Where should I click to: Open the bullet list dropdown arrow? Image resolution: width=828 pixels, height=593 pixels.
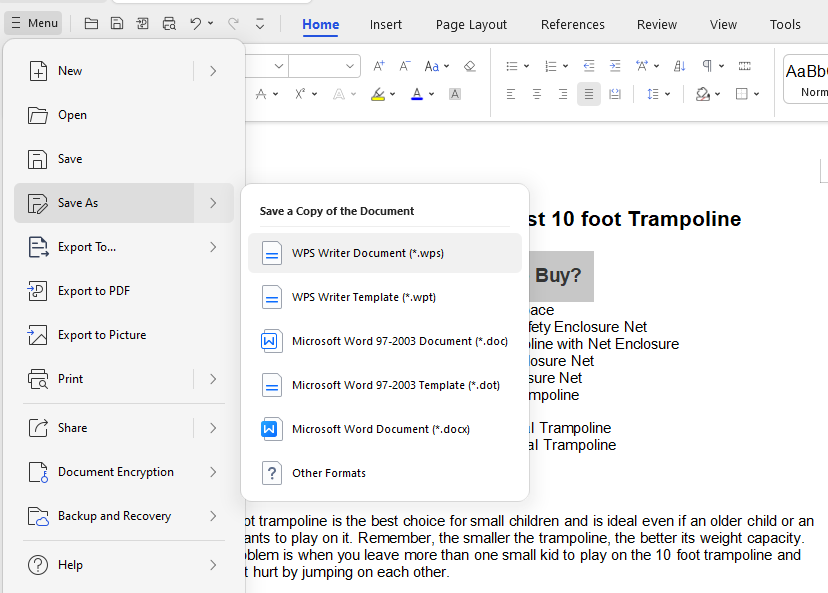527,65
